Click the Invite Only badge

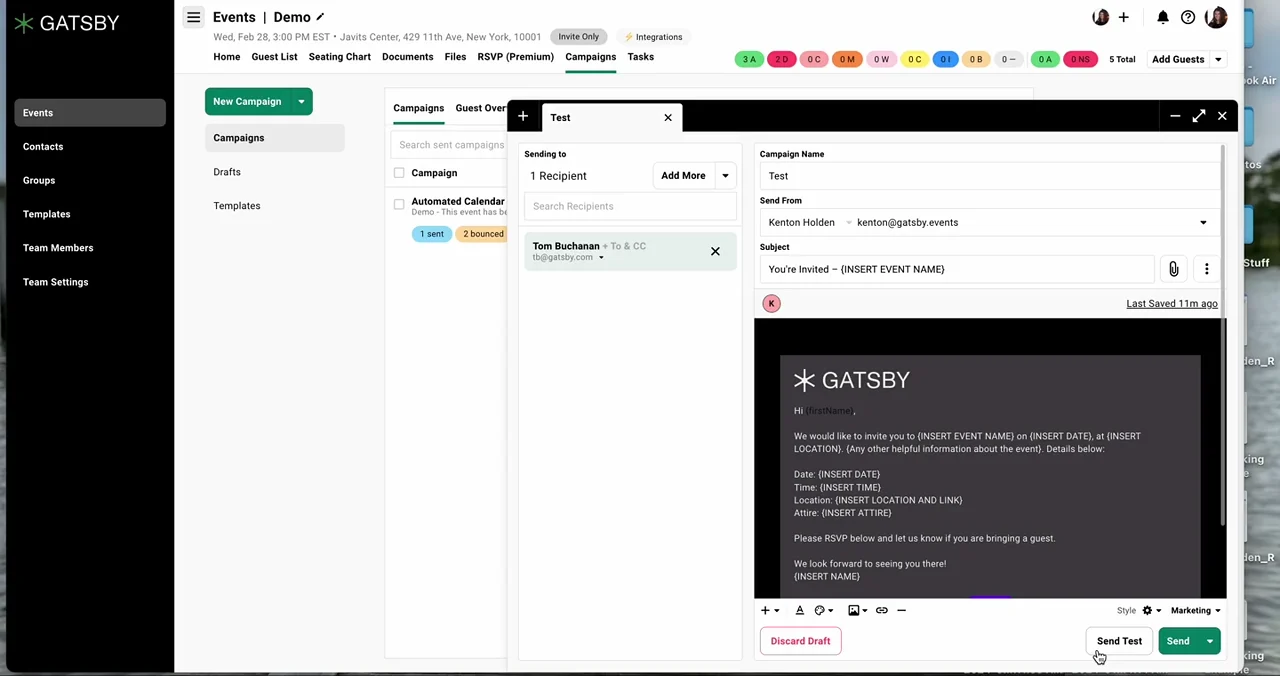[579, 37]
